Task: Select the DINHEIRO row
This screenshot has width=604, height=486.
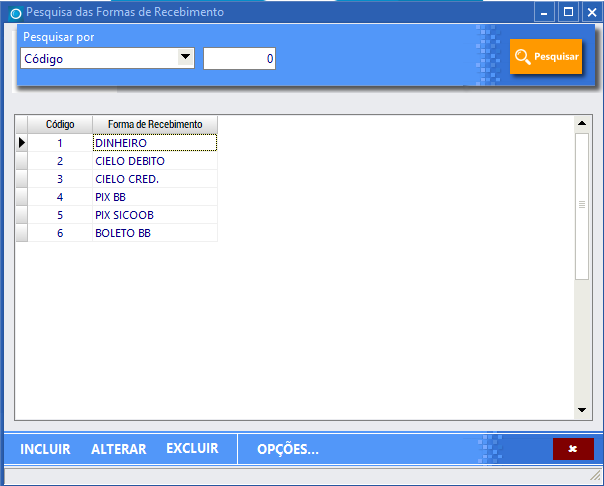Action: [154, 143]
